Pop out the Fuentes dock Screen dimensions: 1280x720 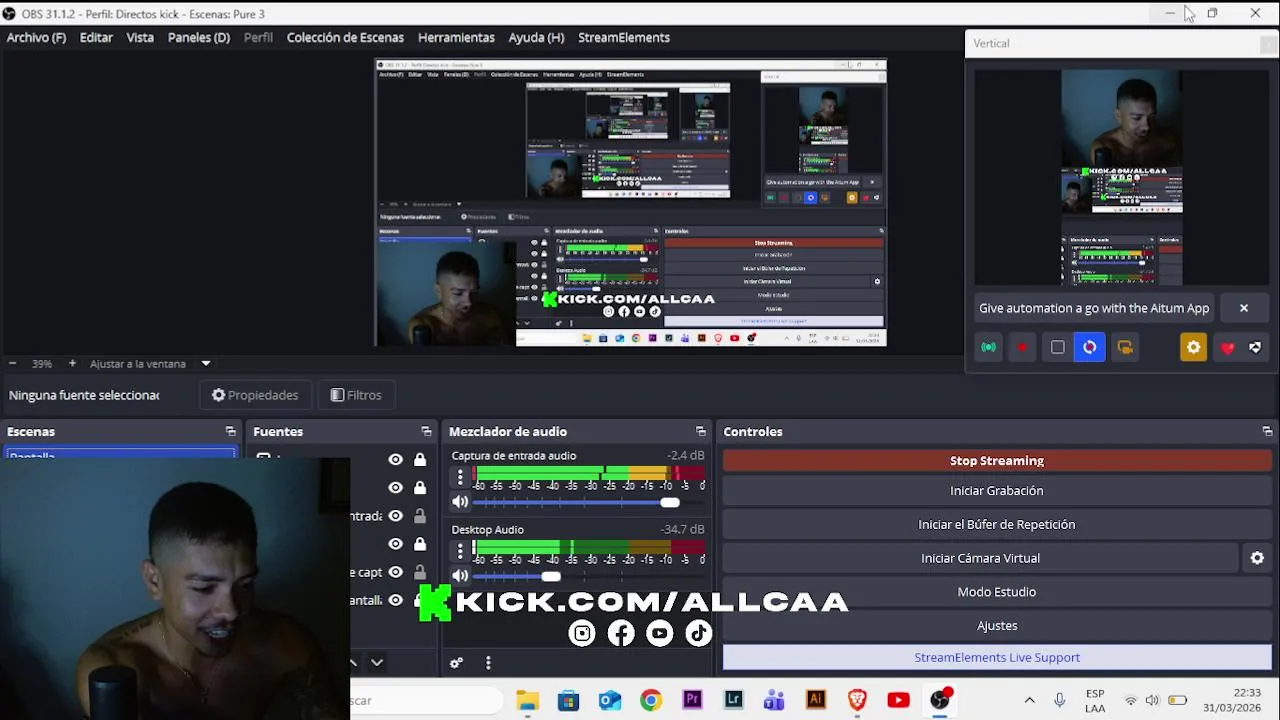pos(426,431)
